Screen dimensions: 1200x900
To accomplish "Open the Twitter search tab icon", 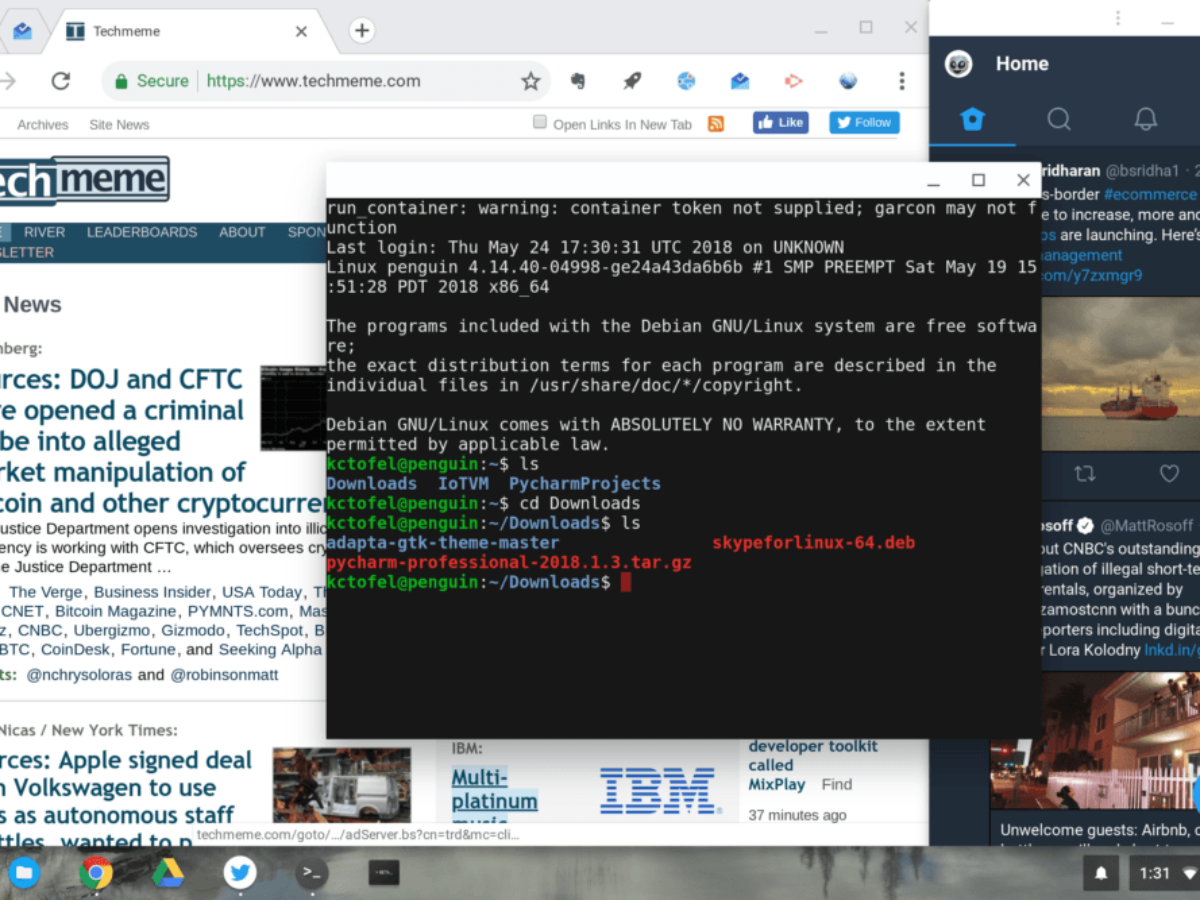I will pyautogui.click(x=1058, y=120).
